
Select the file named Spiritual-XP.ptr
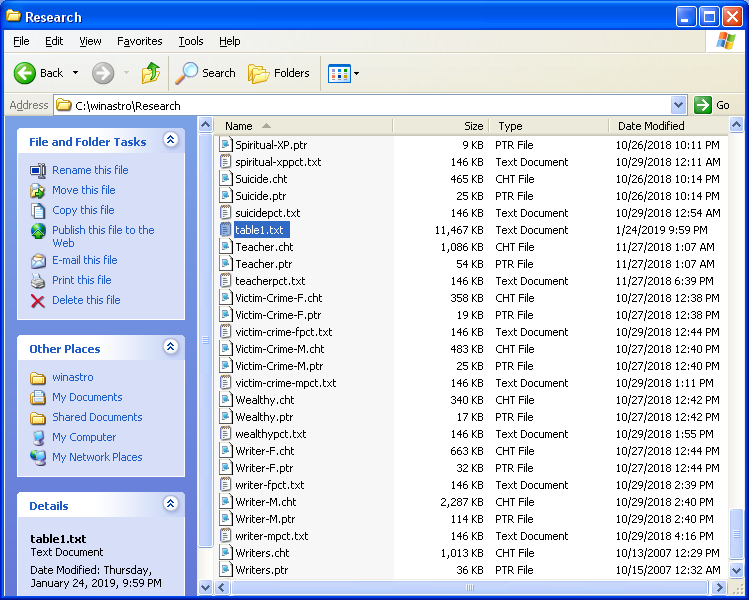pos(271,145)
